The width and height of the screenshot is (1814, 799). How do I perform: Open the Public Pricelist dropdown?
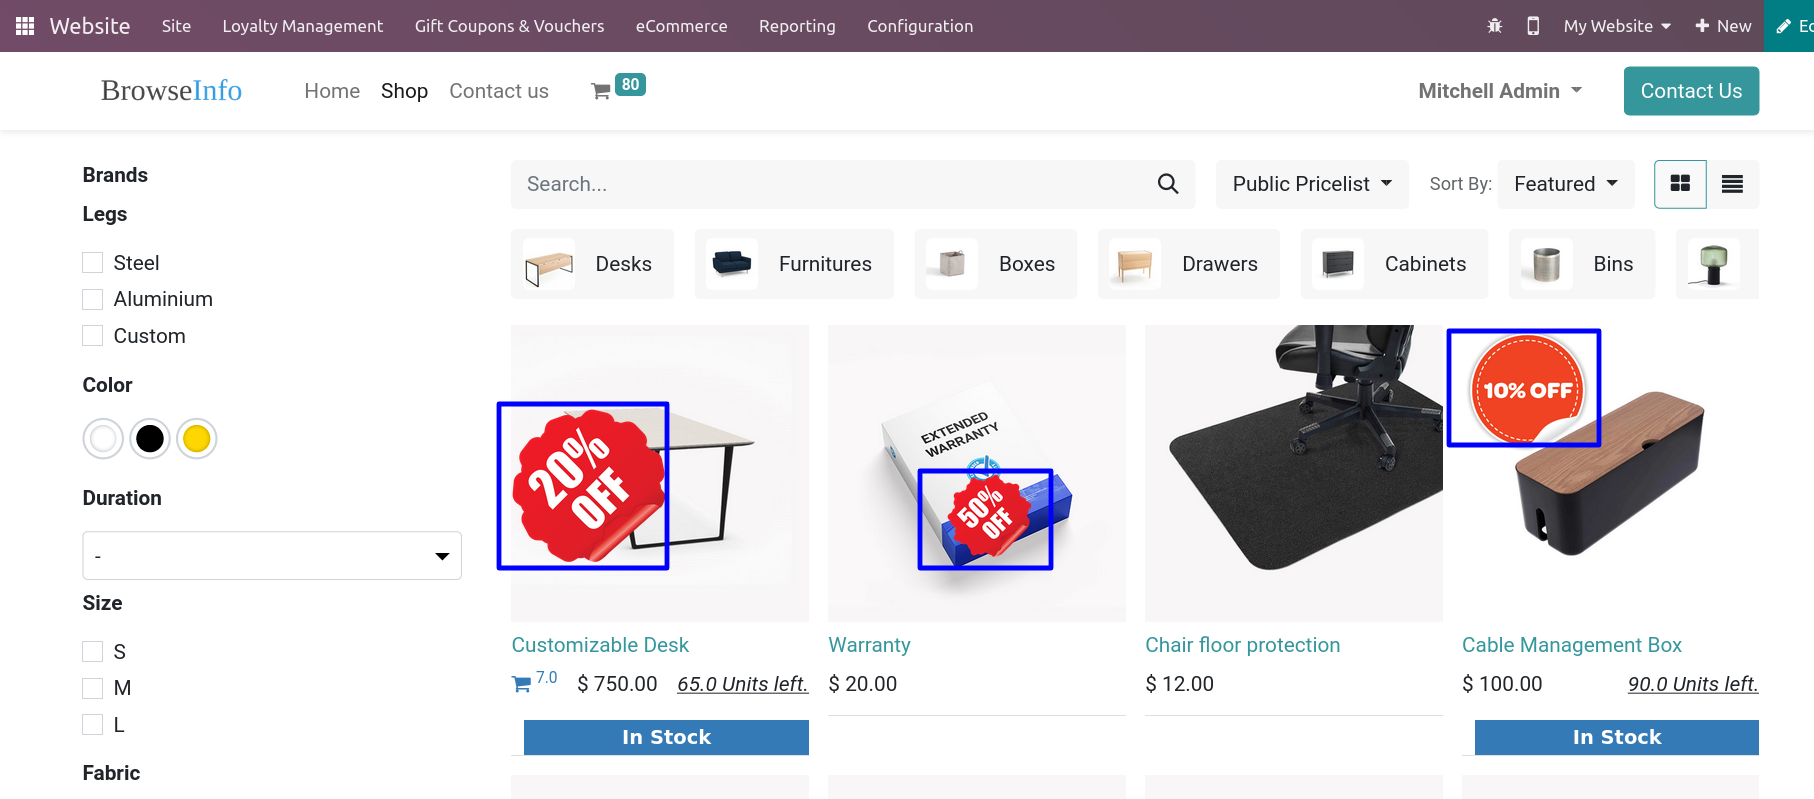(x=1311, y=184)
